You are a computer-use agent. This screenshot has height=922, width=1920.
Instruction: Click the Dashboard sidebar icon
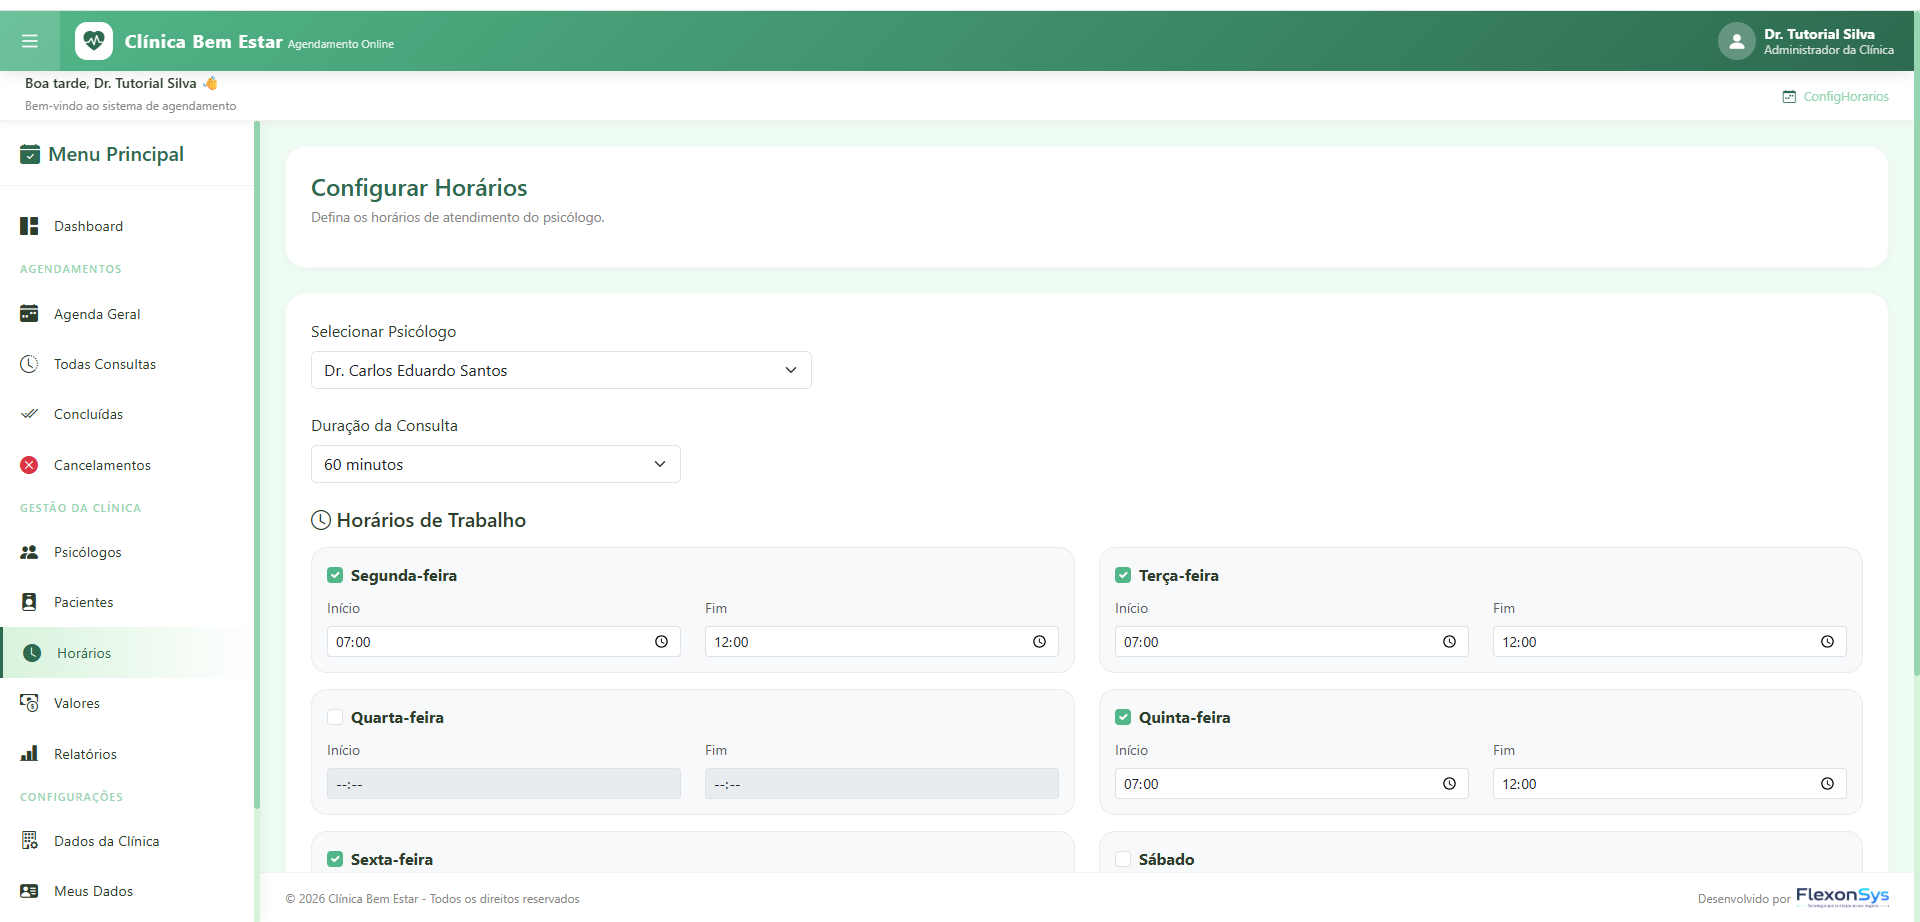29,226
